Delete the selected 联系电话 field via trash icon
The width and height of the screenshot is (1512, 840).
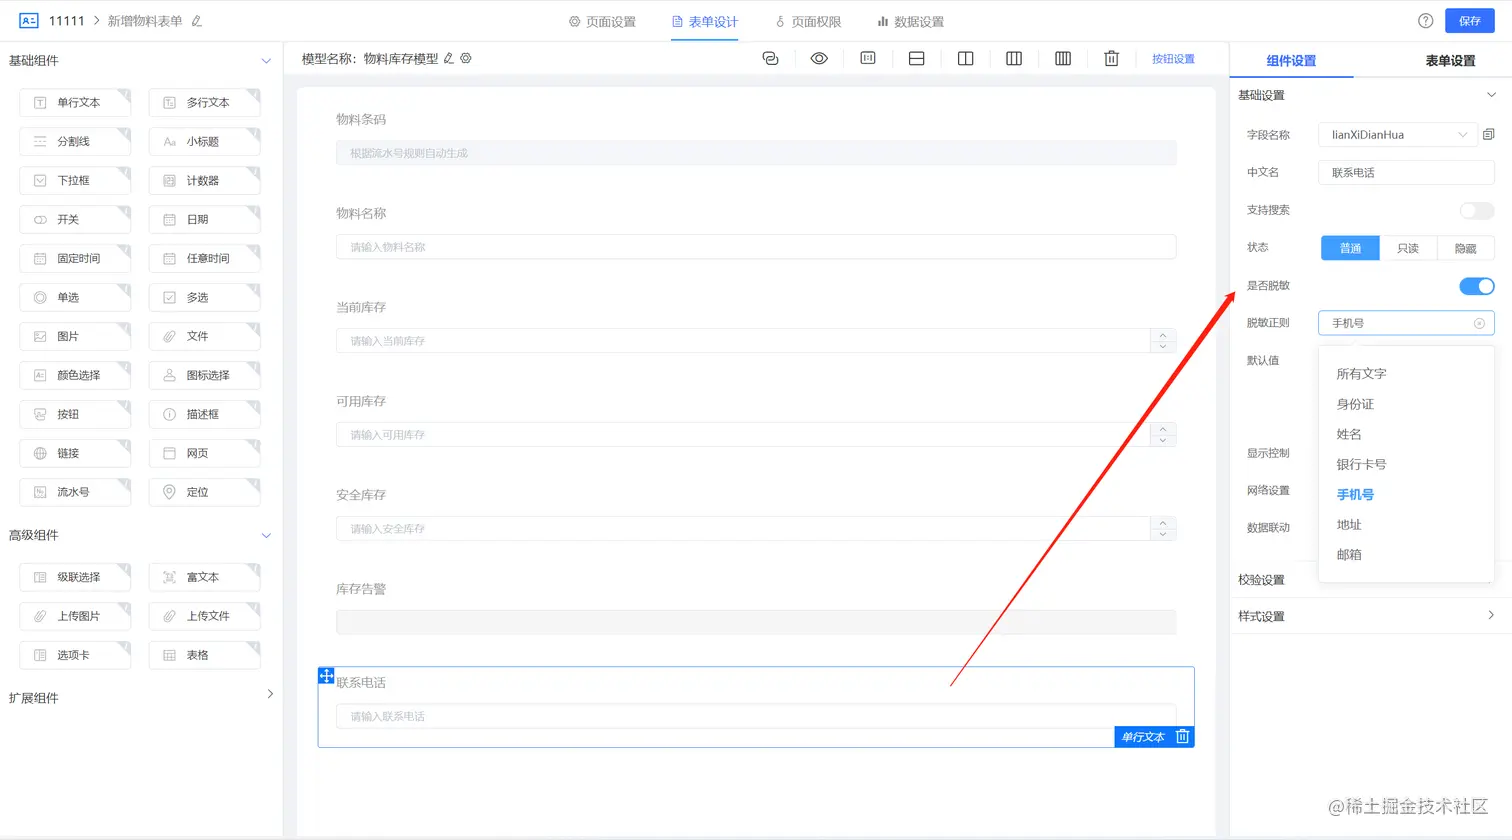[1182, 737]
